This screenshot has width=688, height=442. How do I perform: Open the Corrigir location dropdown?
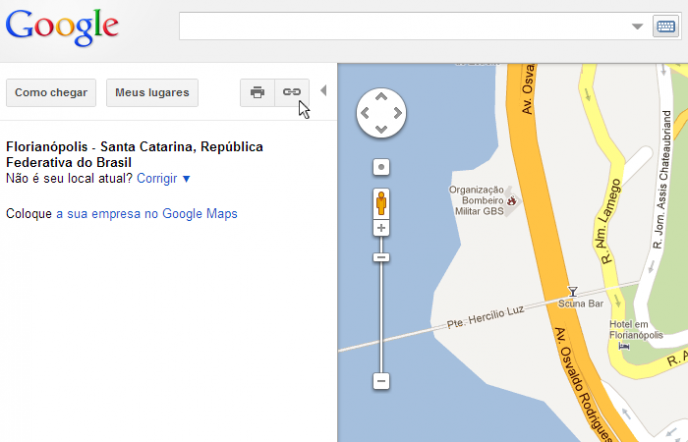pos(163,178)
